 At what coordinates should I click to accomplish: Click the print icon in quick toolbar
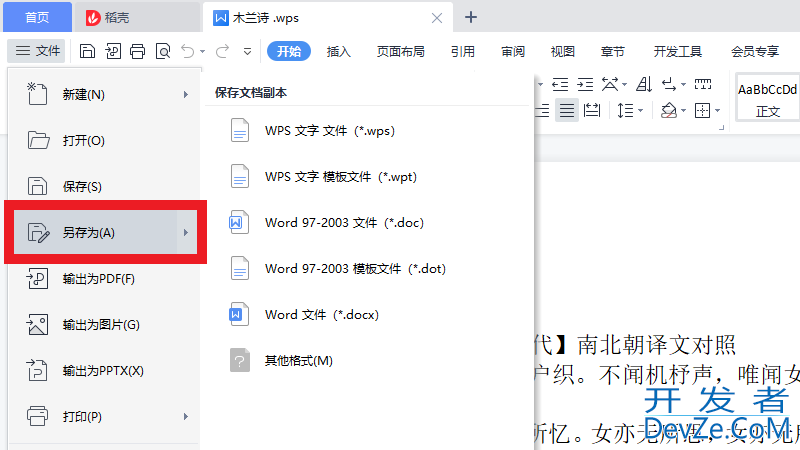[137, 51]
